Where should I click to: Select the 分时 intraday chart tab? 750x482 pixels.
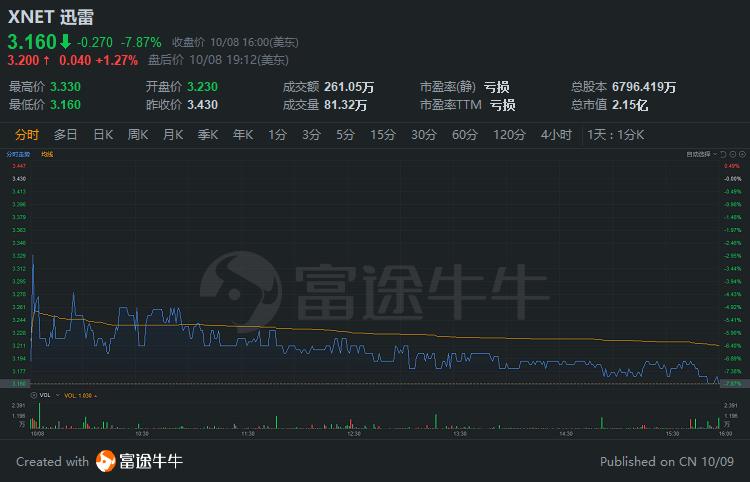pyautogui.click(x=27, y=135)
